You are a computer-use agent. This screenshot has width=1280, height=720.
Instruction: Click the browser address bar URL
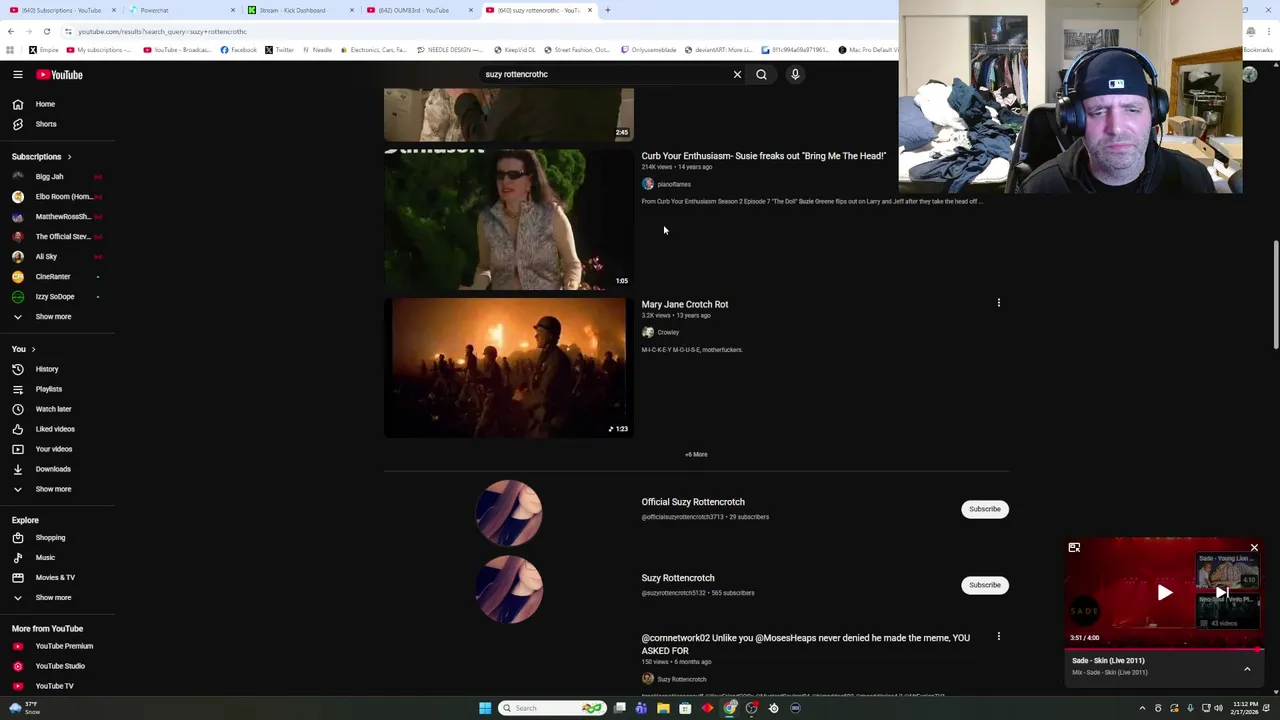[x=162, y=31]
